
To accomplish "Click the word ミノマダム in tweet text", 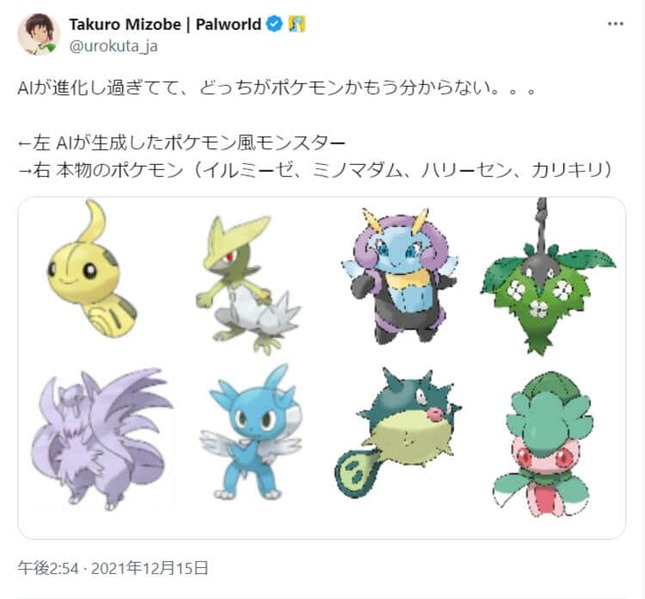I will click(x=356, y=170).
